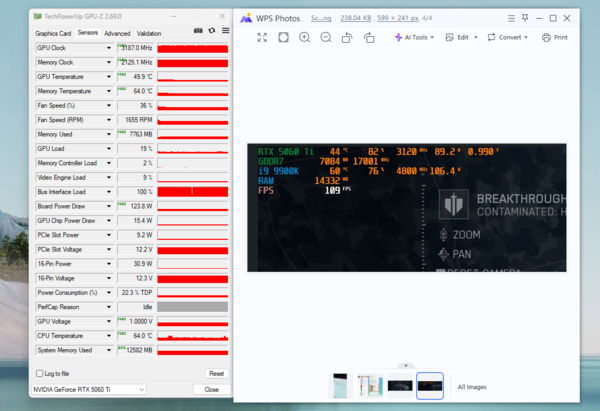Image resolution: width=600 pixels, height=411 pixels.
Task: Click the GPU Load history graph
Action: pyautogui.click(x=192, y=148)
